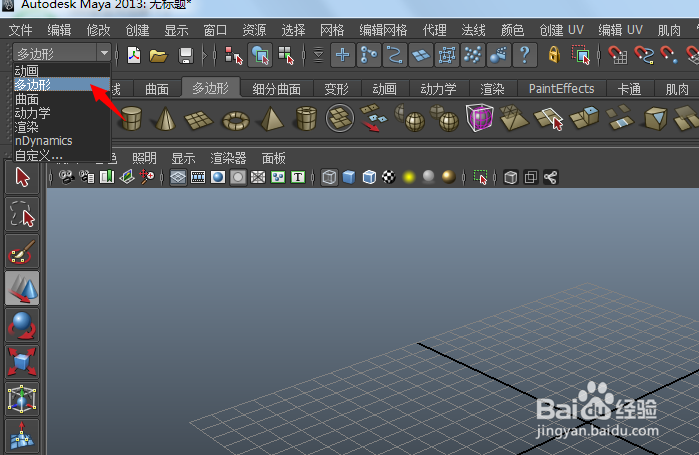Switch to the 变形 shelf tab

336,89
